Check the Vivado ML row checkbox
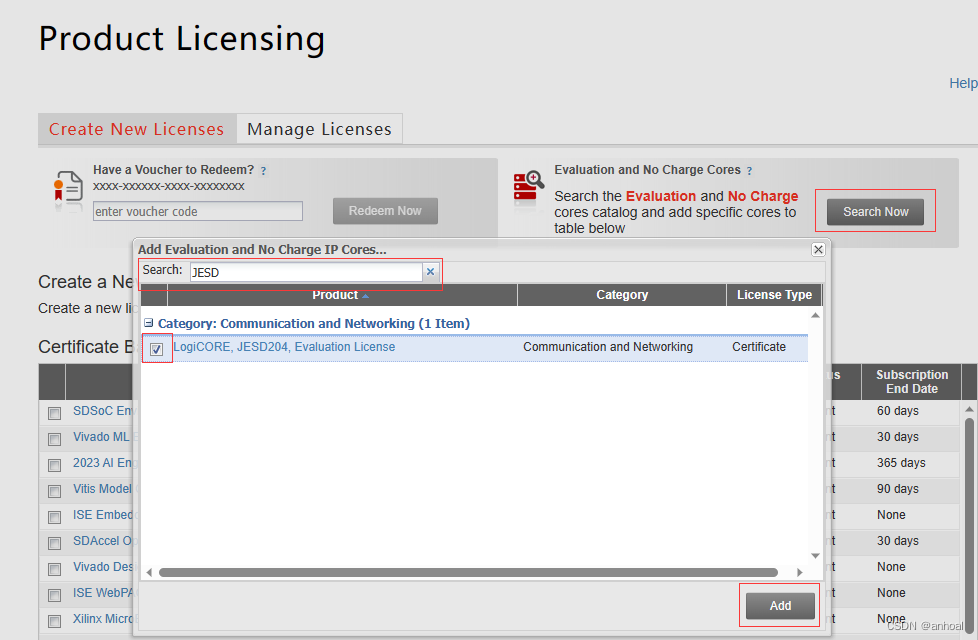 tap(54, 437)
